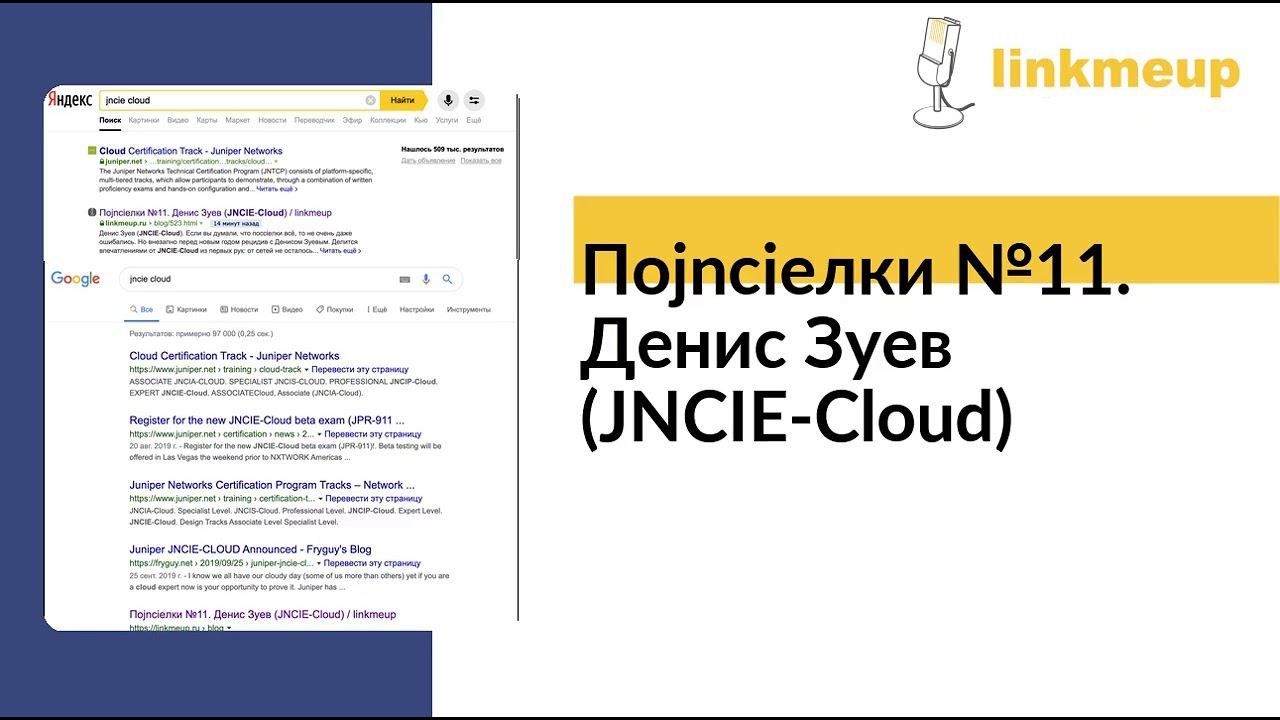1280x720 pixels.
Task: Expand the Yandex Ещё menu
Action: (x=474, y=120)
